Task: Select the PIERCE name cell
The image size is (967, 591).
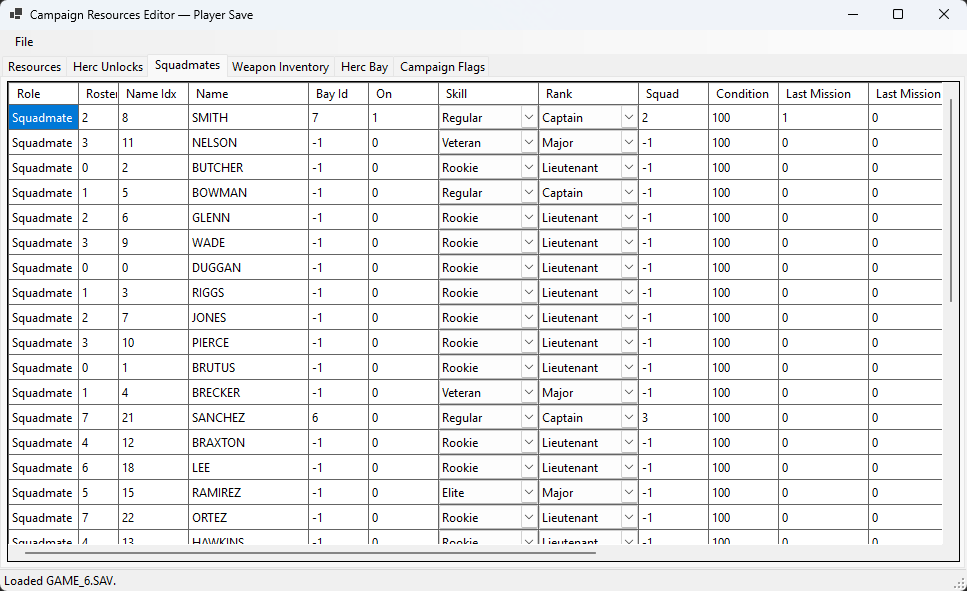Action: pyautogui.click(x=248, y=342)
